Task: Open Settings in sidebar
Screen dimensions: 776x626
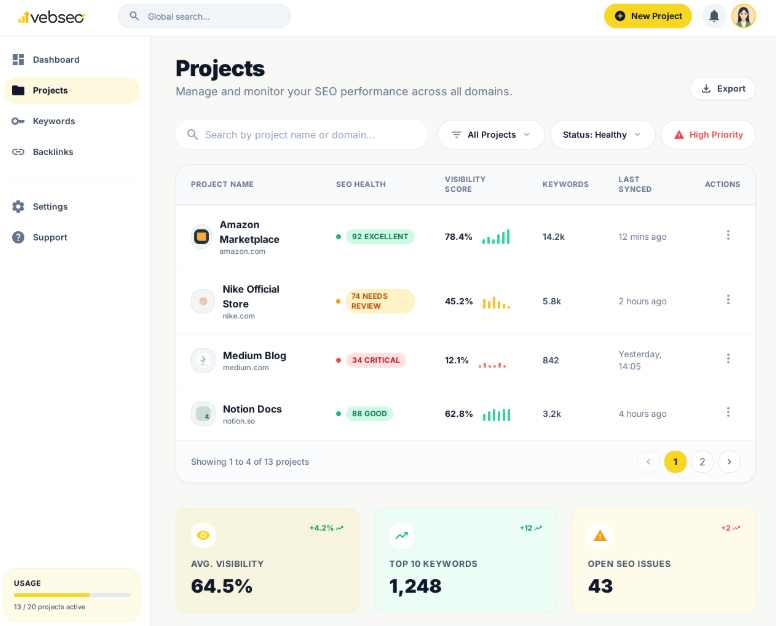Action: pyautogui.click(x=72, y=207)
